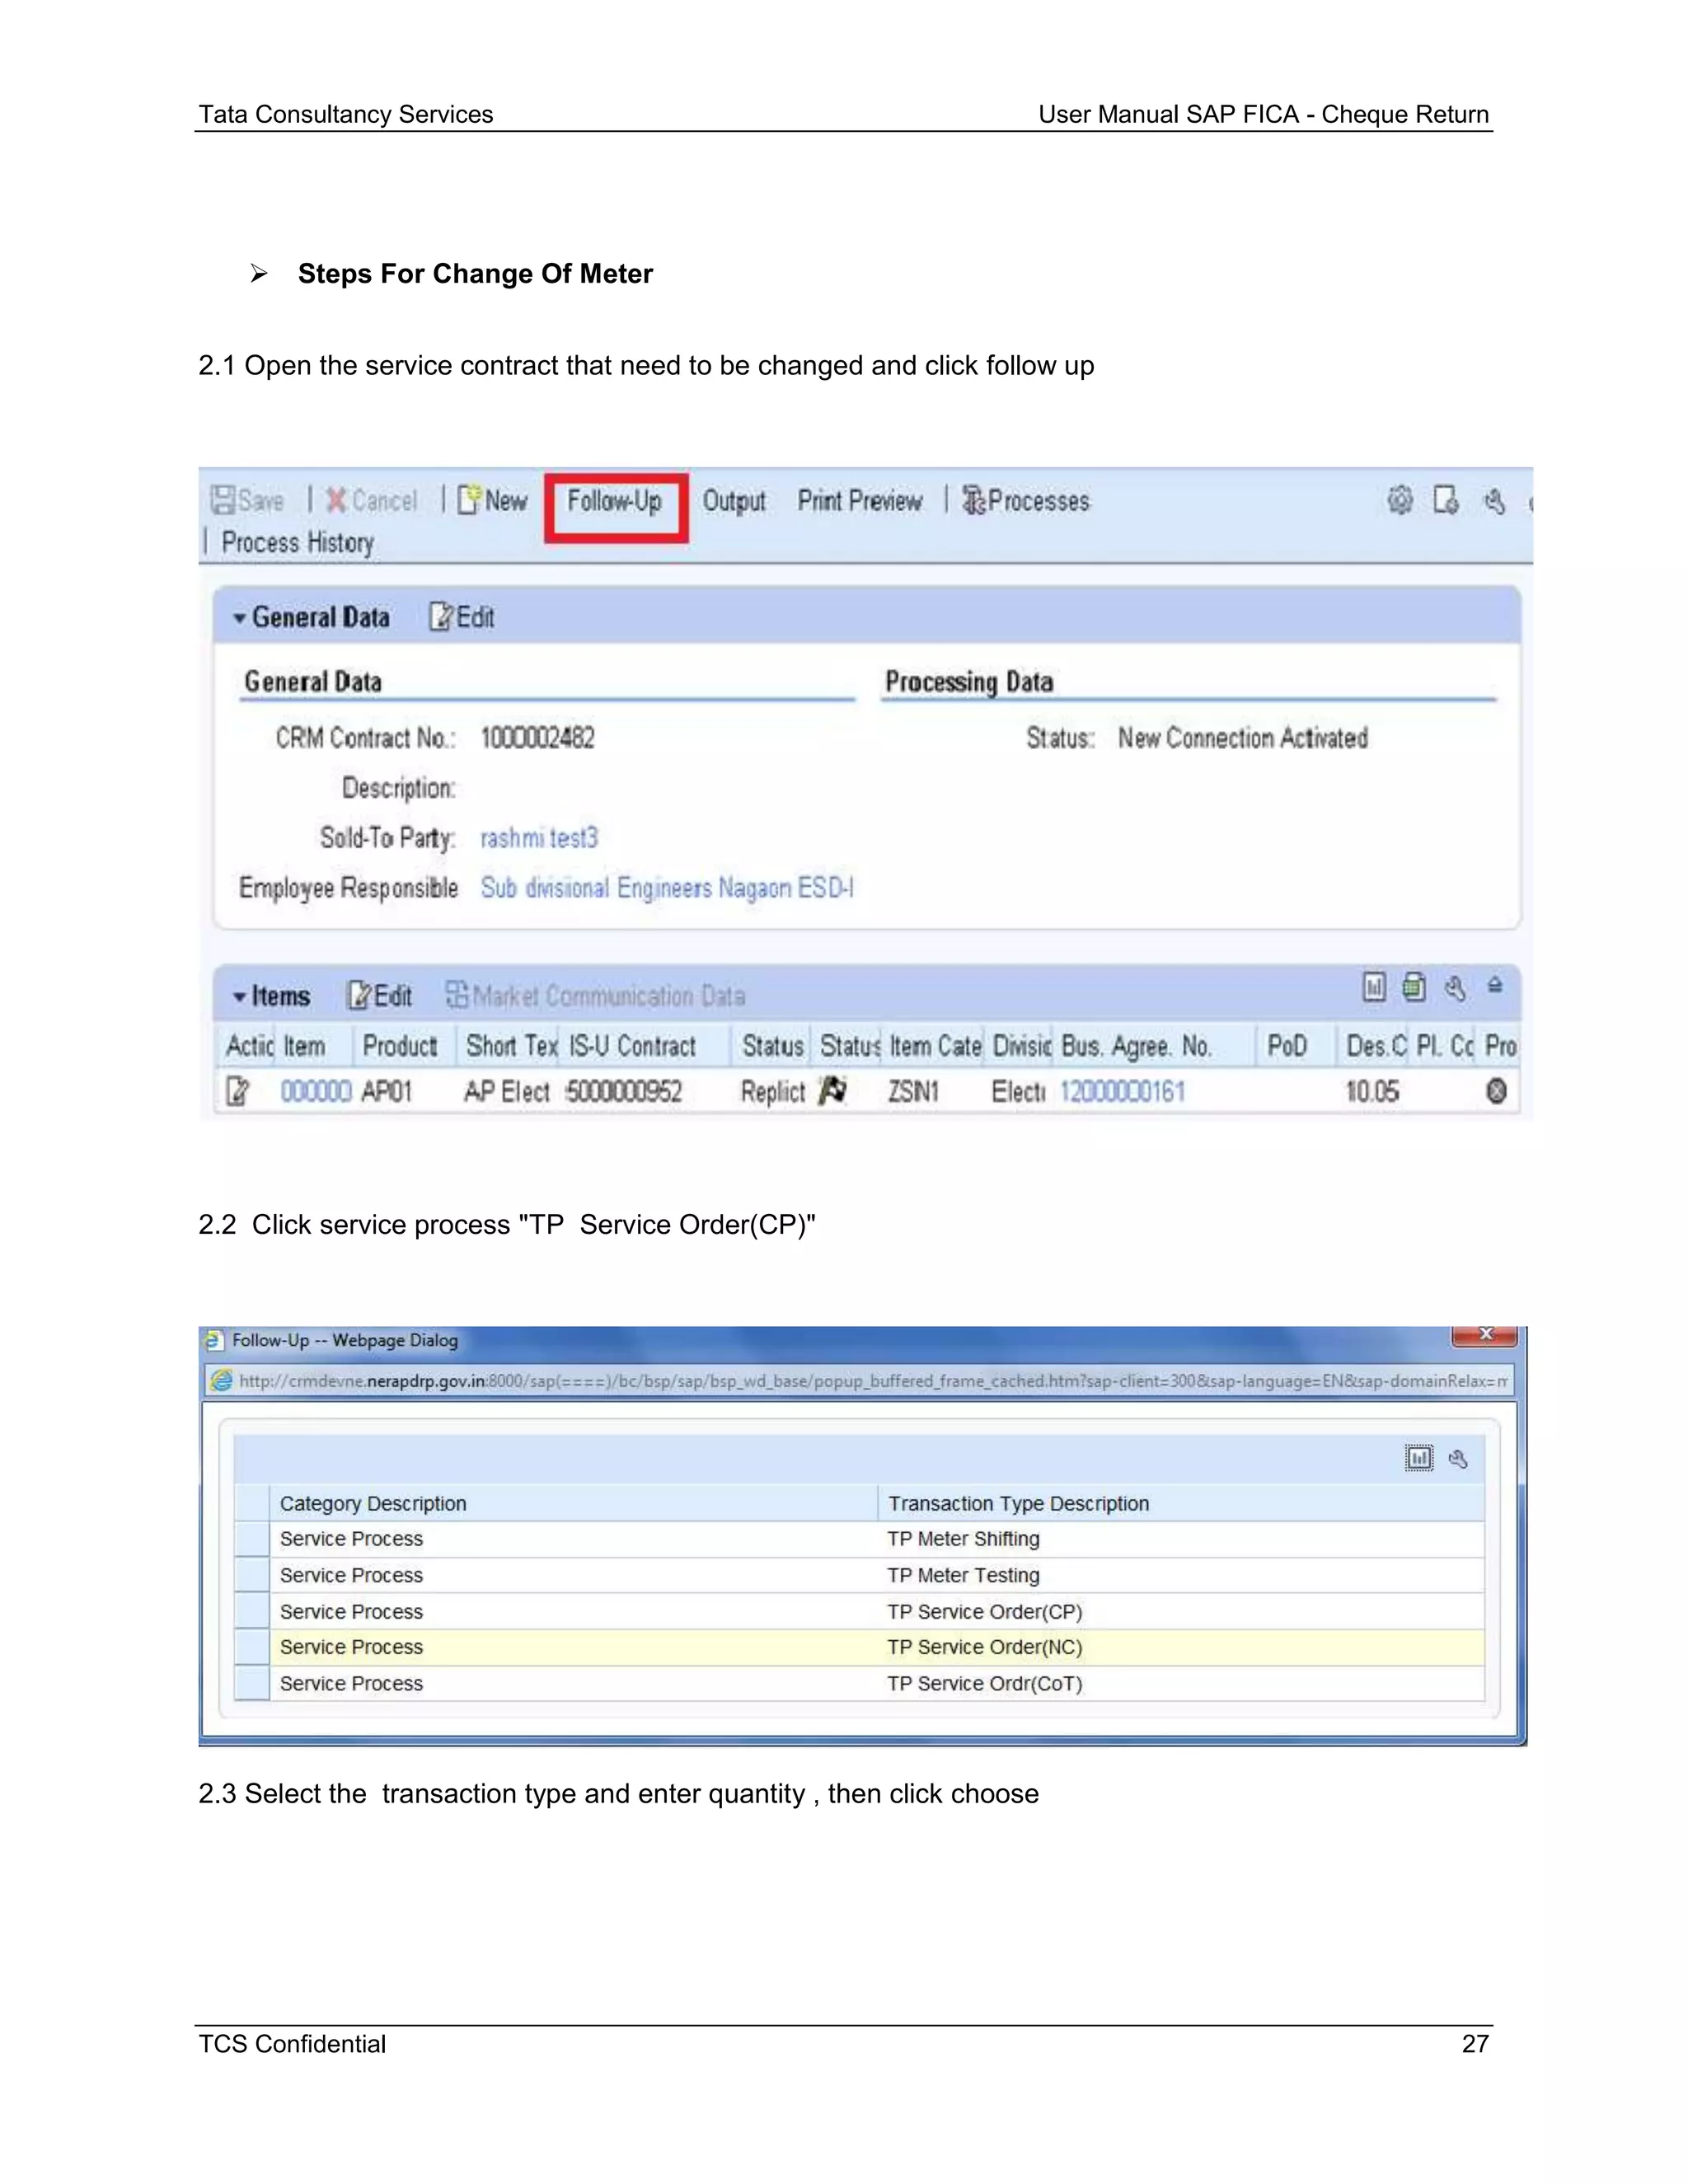Click row selector for TP Meter Shifting

click(x=252, y=1540)
